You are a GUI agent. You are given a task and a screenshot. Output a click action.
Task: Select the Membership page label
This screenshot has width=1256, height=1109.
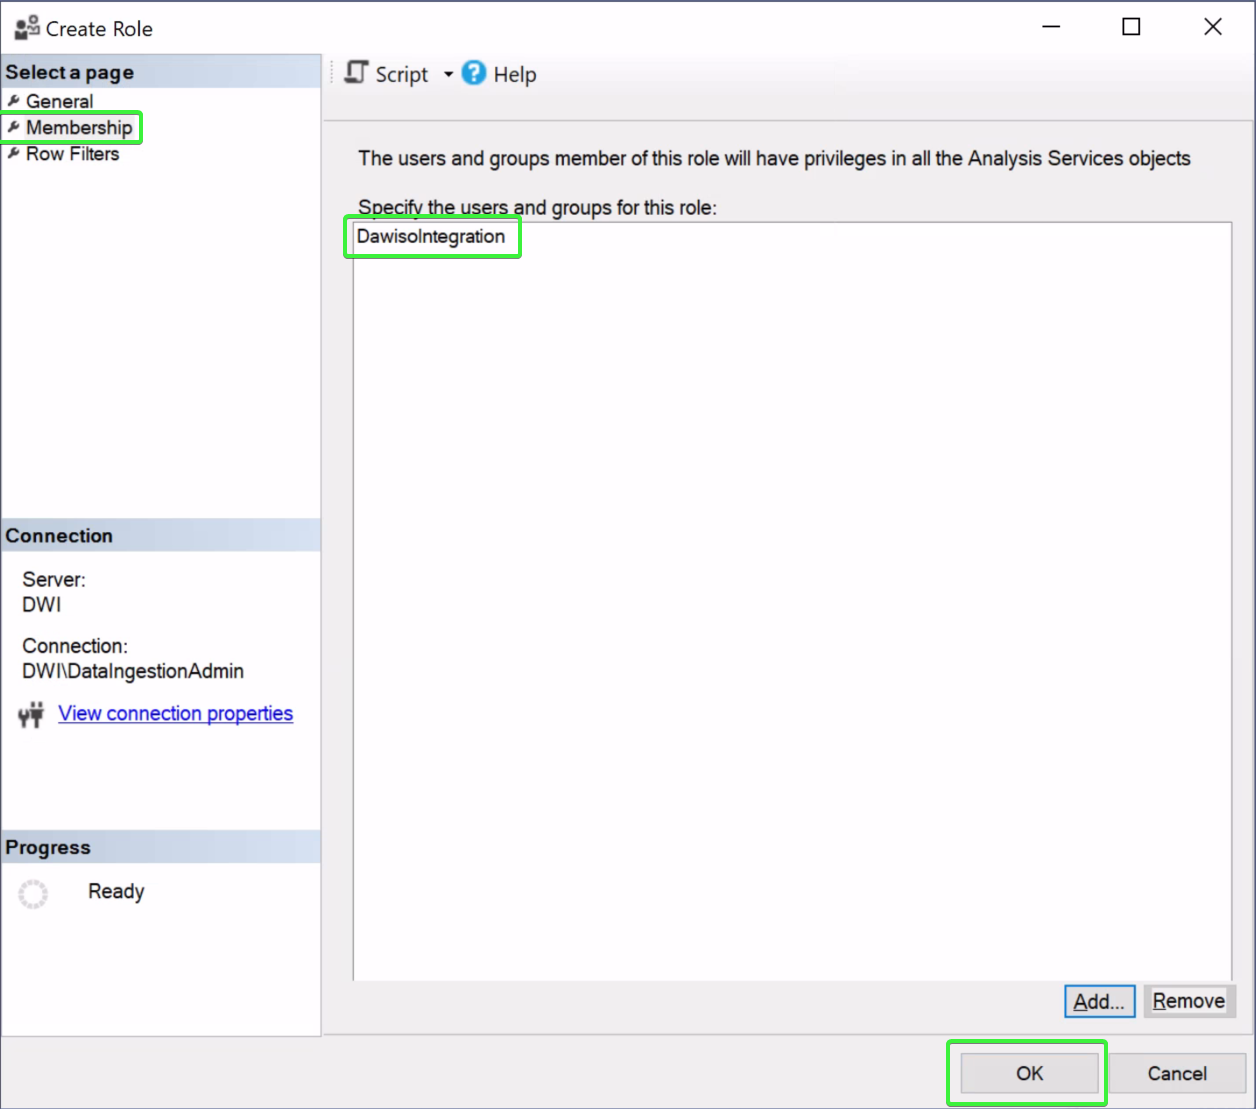[x=79, y=127]
